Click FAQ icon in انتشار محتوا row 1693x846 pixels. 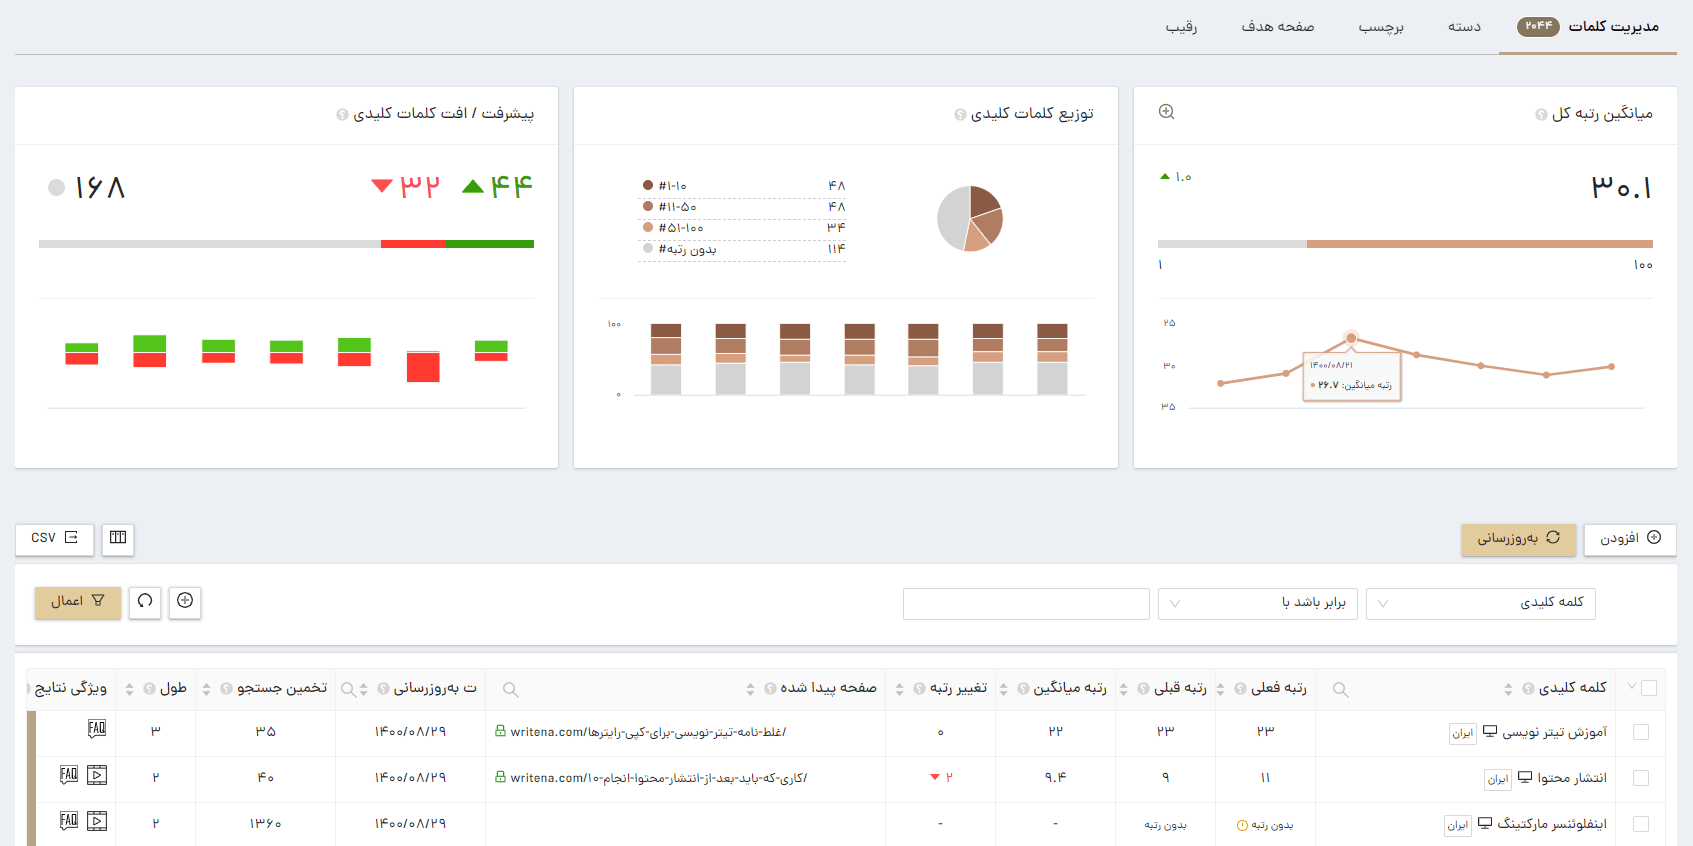[x=69, y=775]
